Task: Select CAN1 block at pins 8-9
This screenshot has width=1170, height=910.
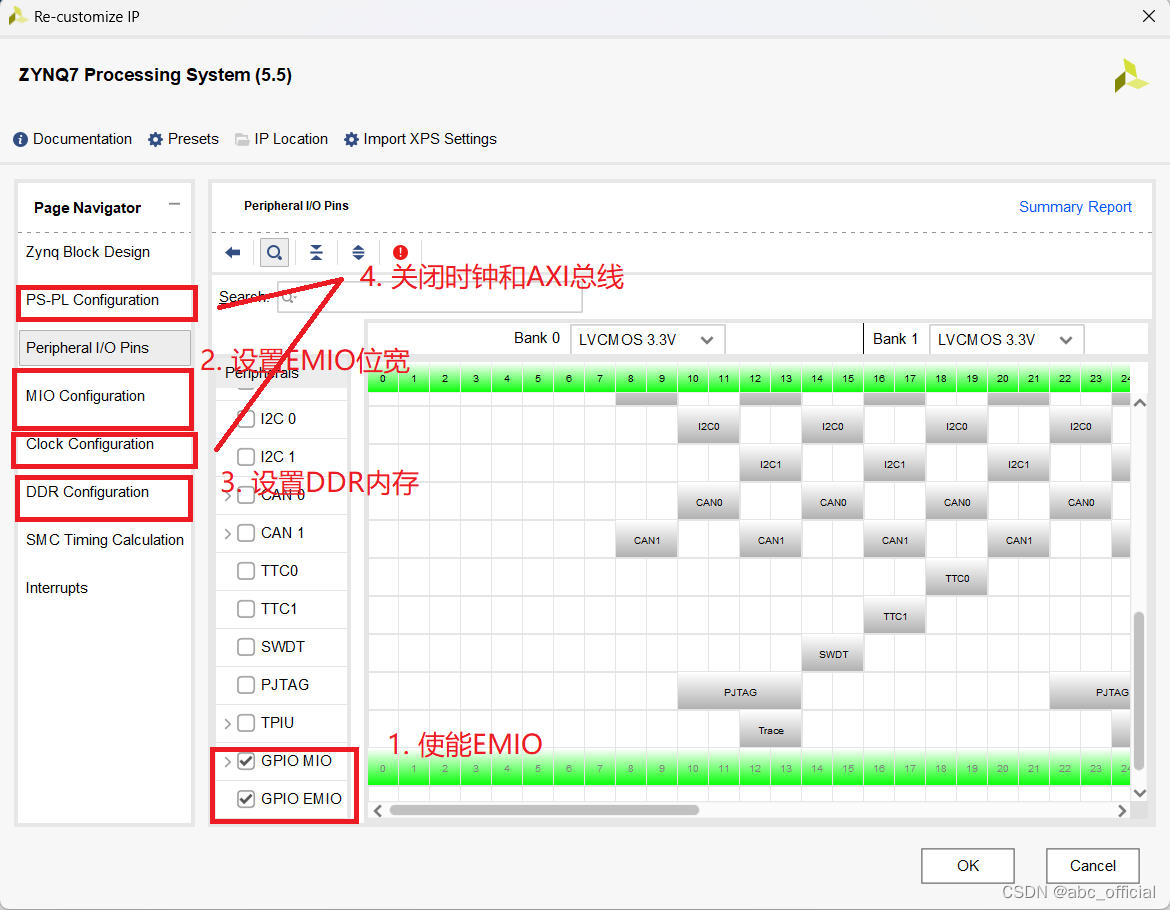Action: [647, 539]
